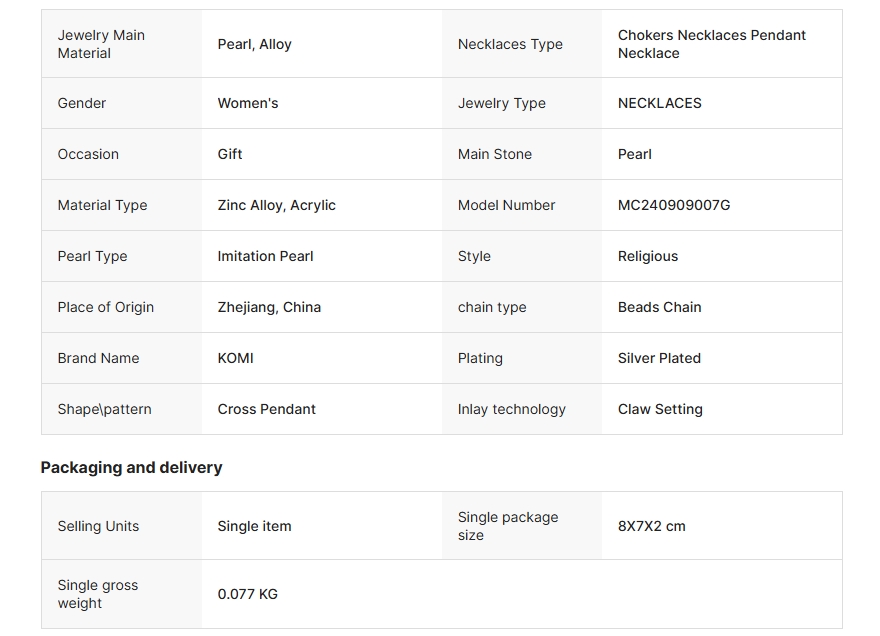This screenshot has height=636, width=880.
Task: Click the 'Silver Plated' plating value
Action: [x=659, y=358]
